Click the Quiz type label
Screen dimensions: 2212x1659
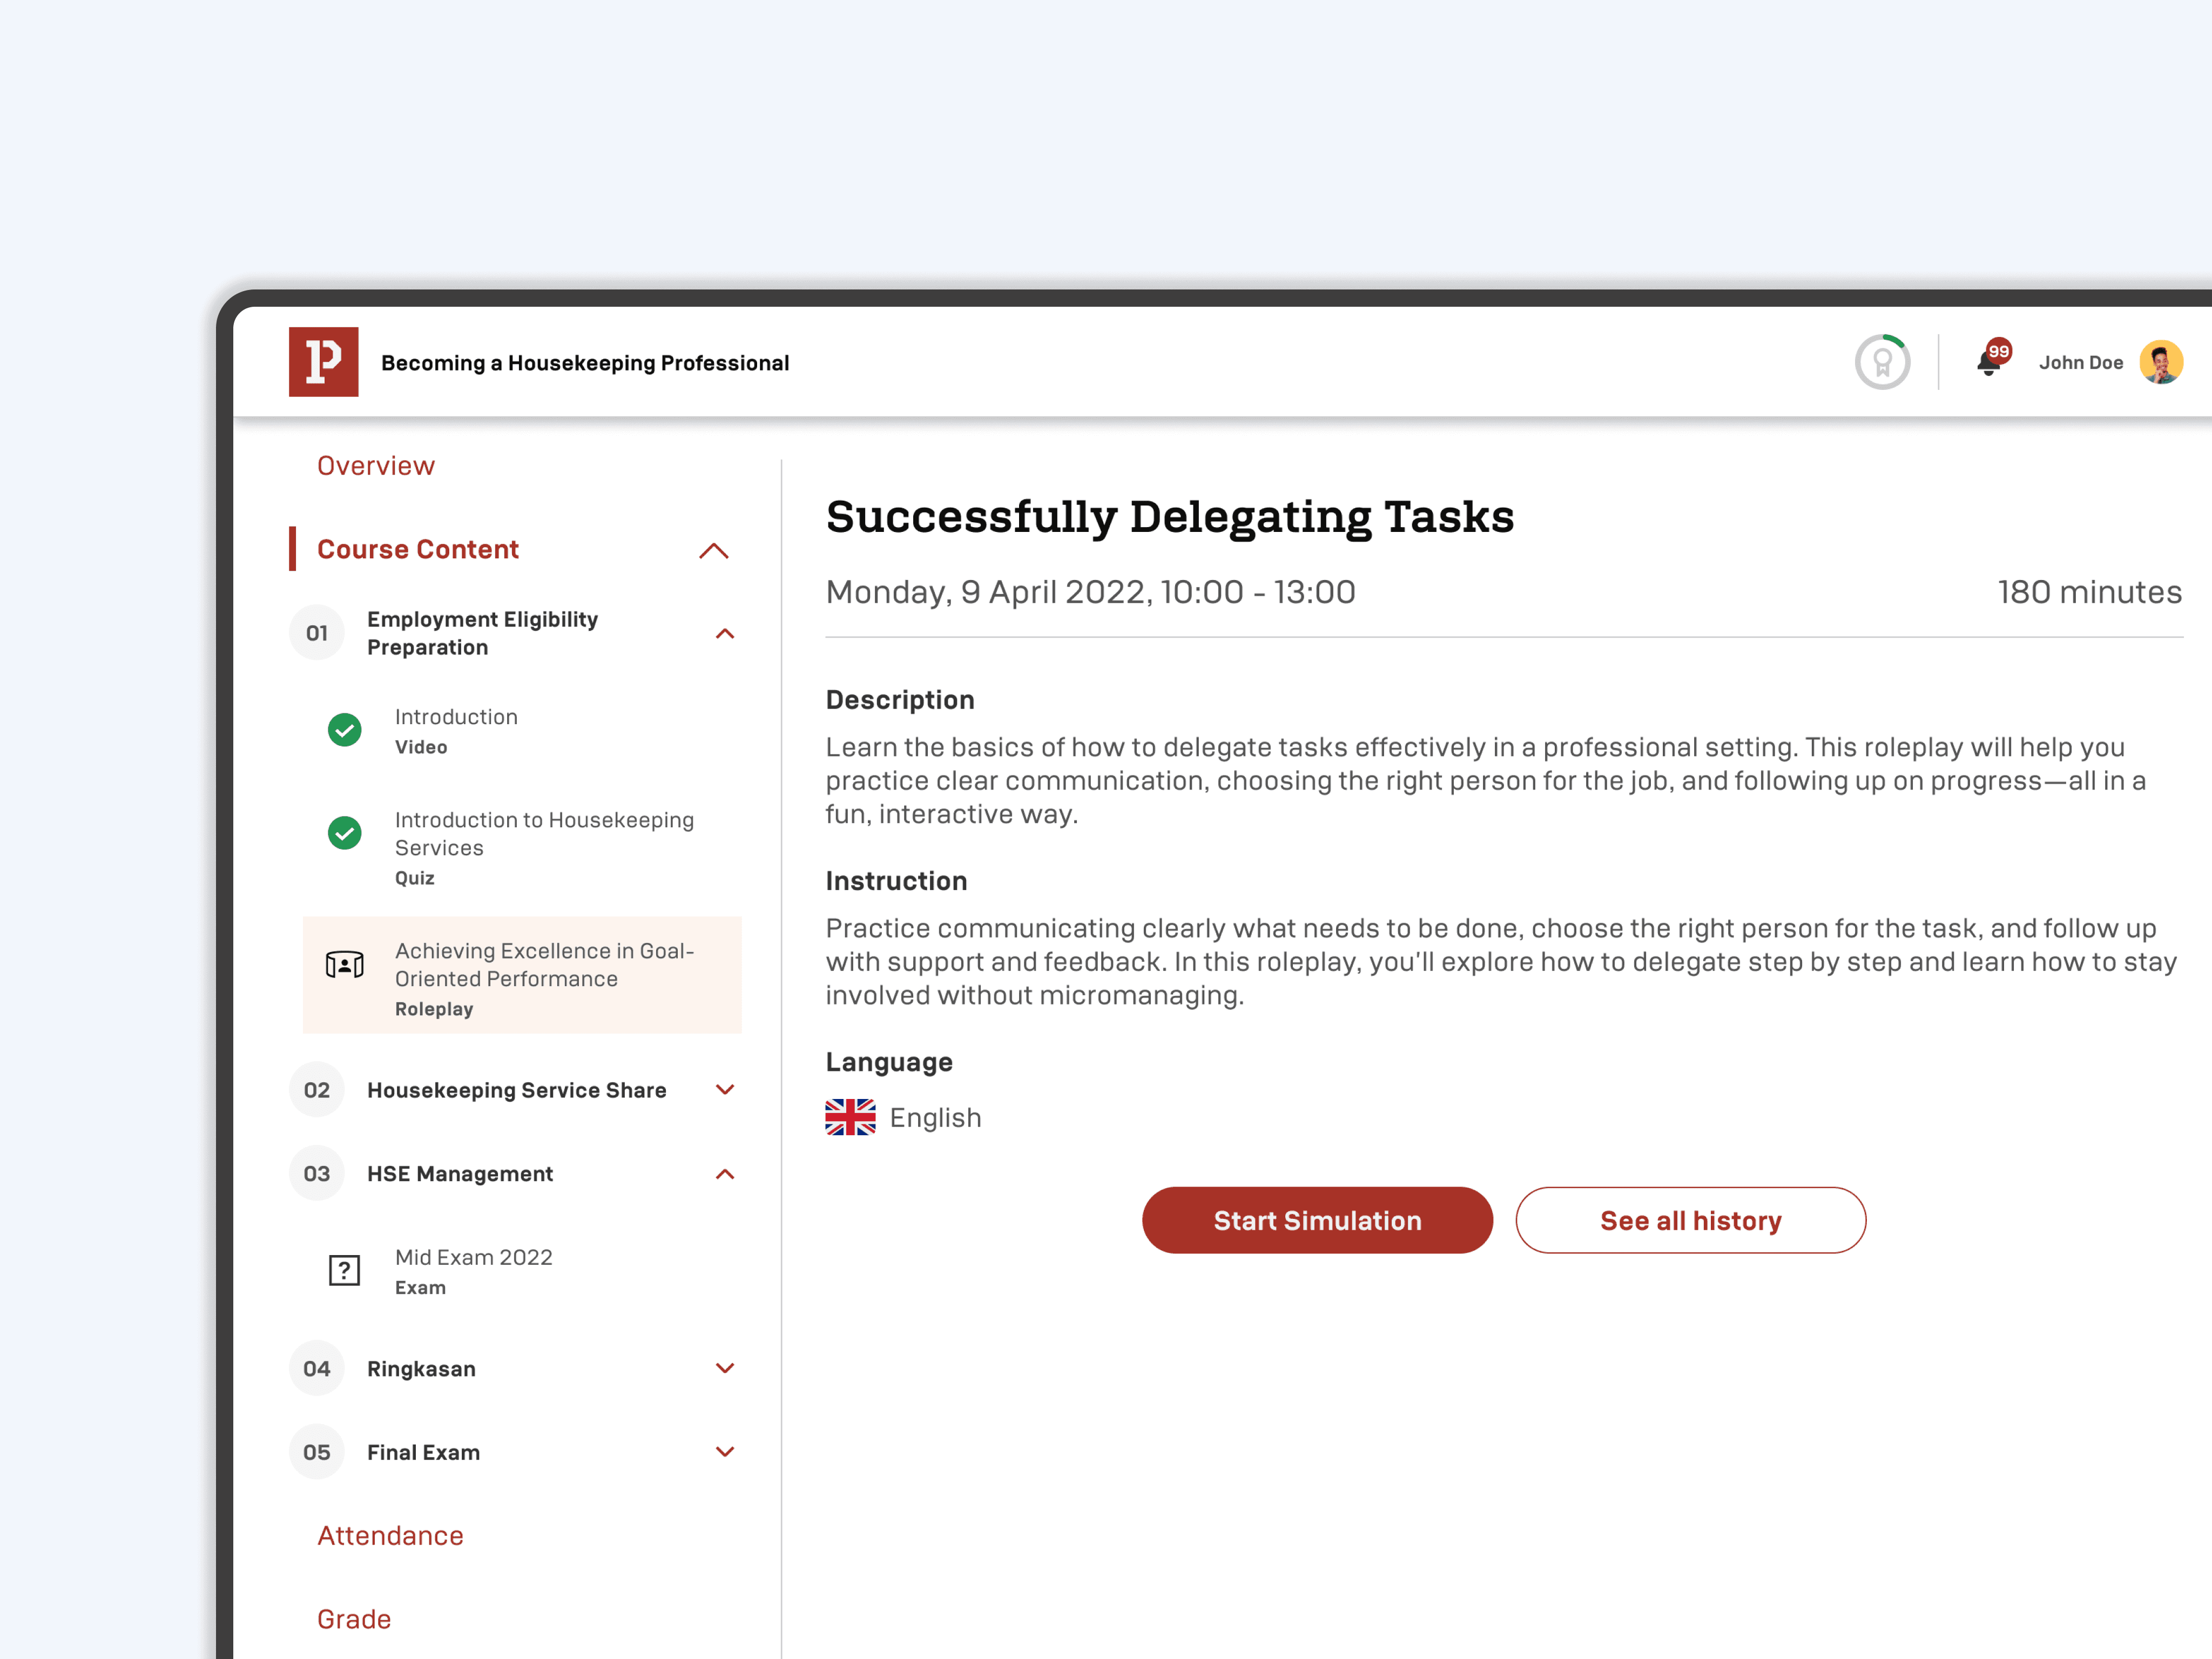(414, 878)
